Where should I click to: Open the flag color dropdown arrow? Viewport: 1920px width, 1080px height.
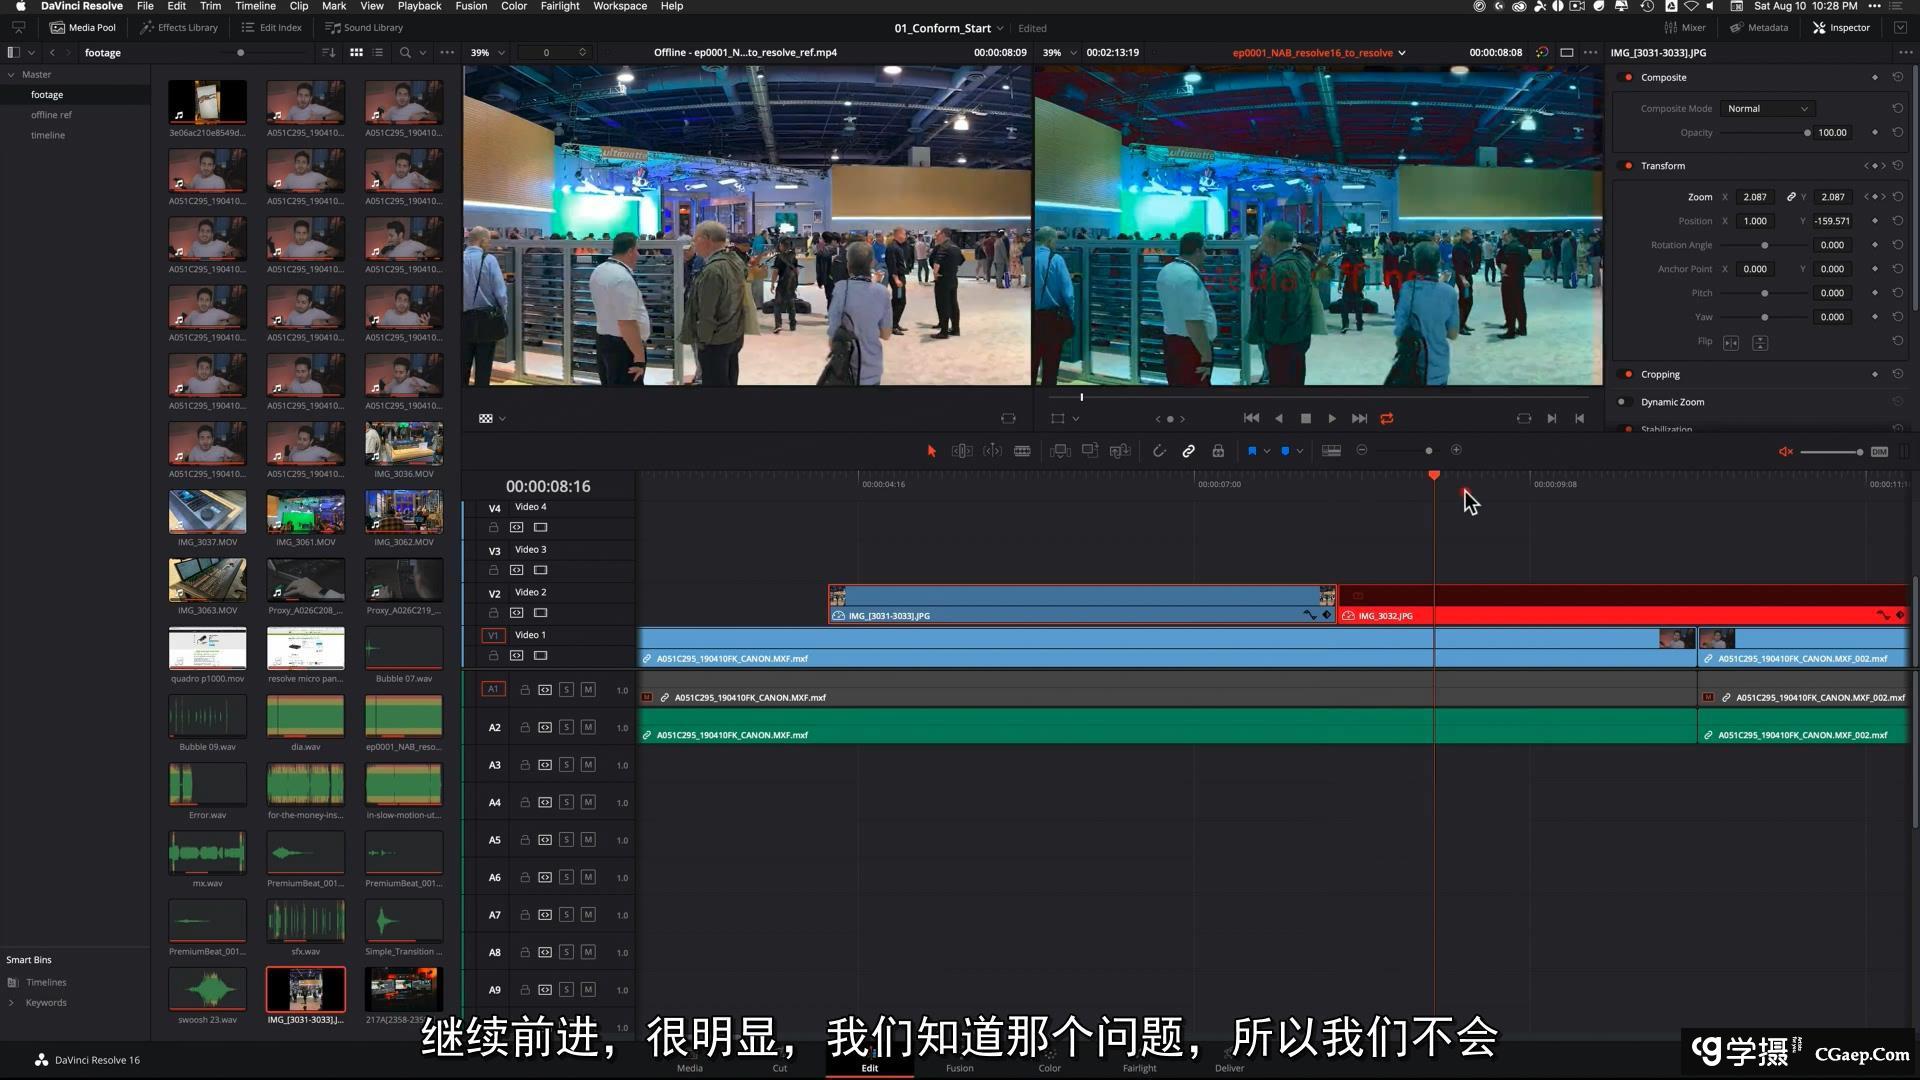tap(1267, 451)
